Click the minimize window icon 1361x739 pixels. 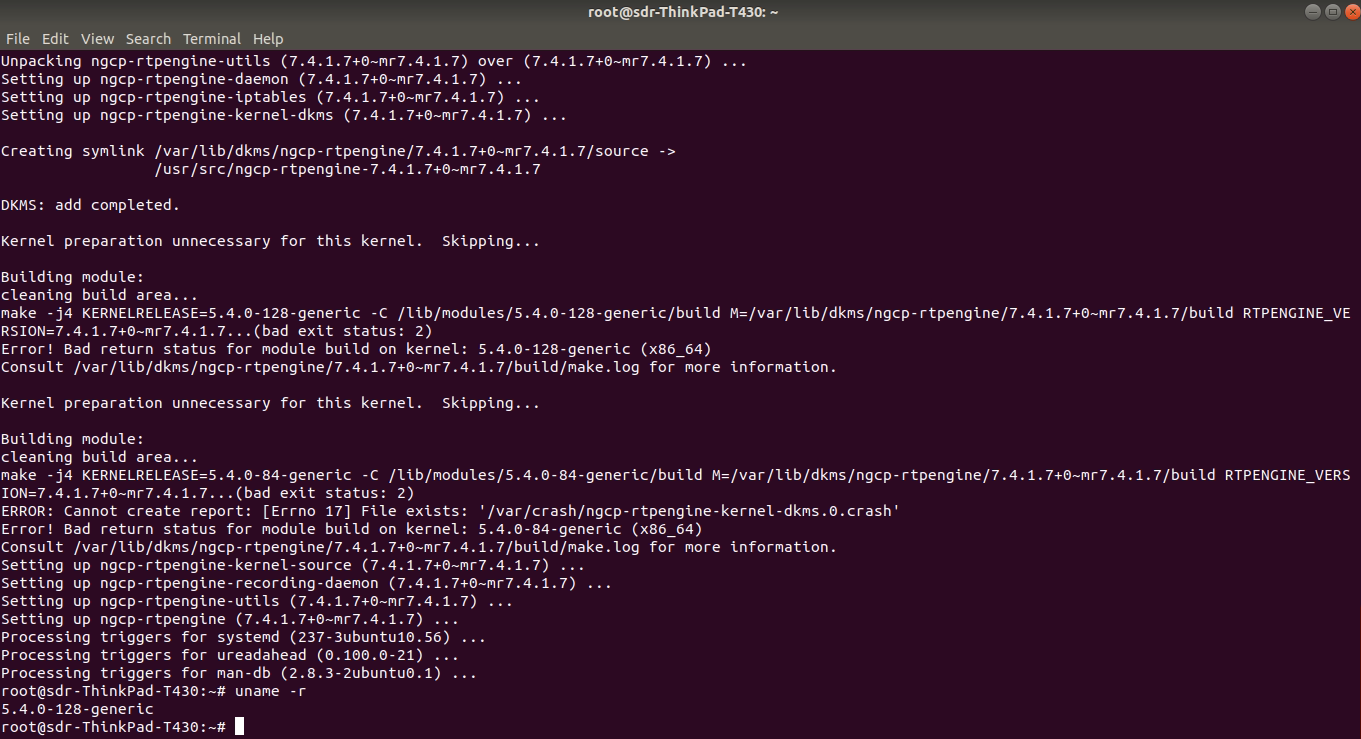(1311, 11)
